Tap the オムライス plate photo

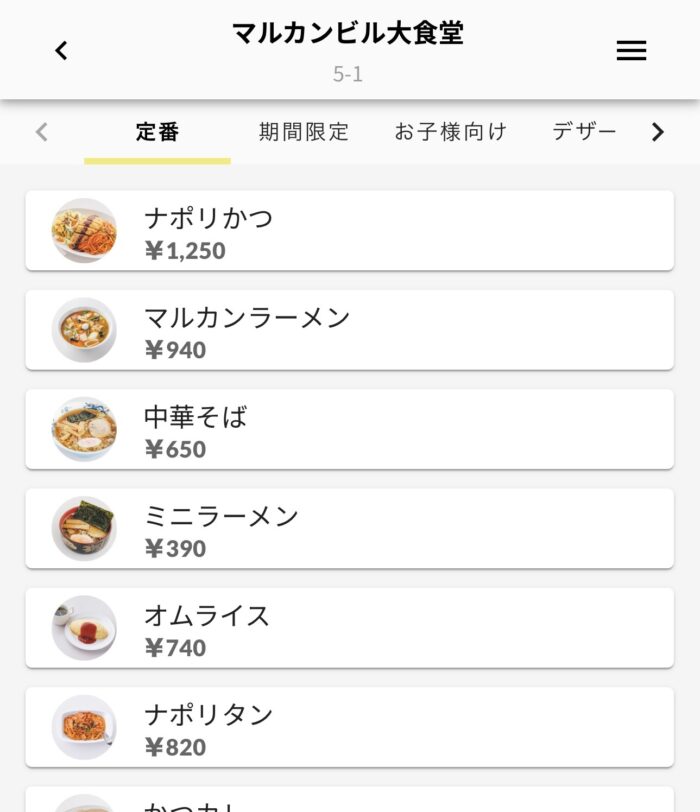coord(84,628)
